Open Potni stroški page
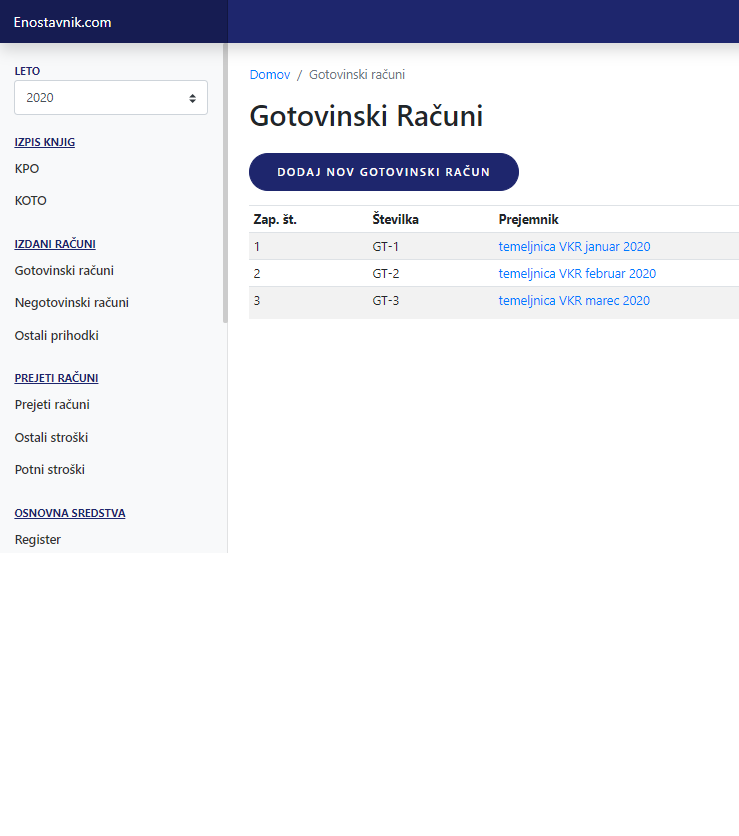The width and height of the screenshot is (739, 836). (x=50, y=470)
